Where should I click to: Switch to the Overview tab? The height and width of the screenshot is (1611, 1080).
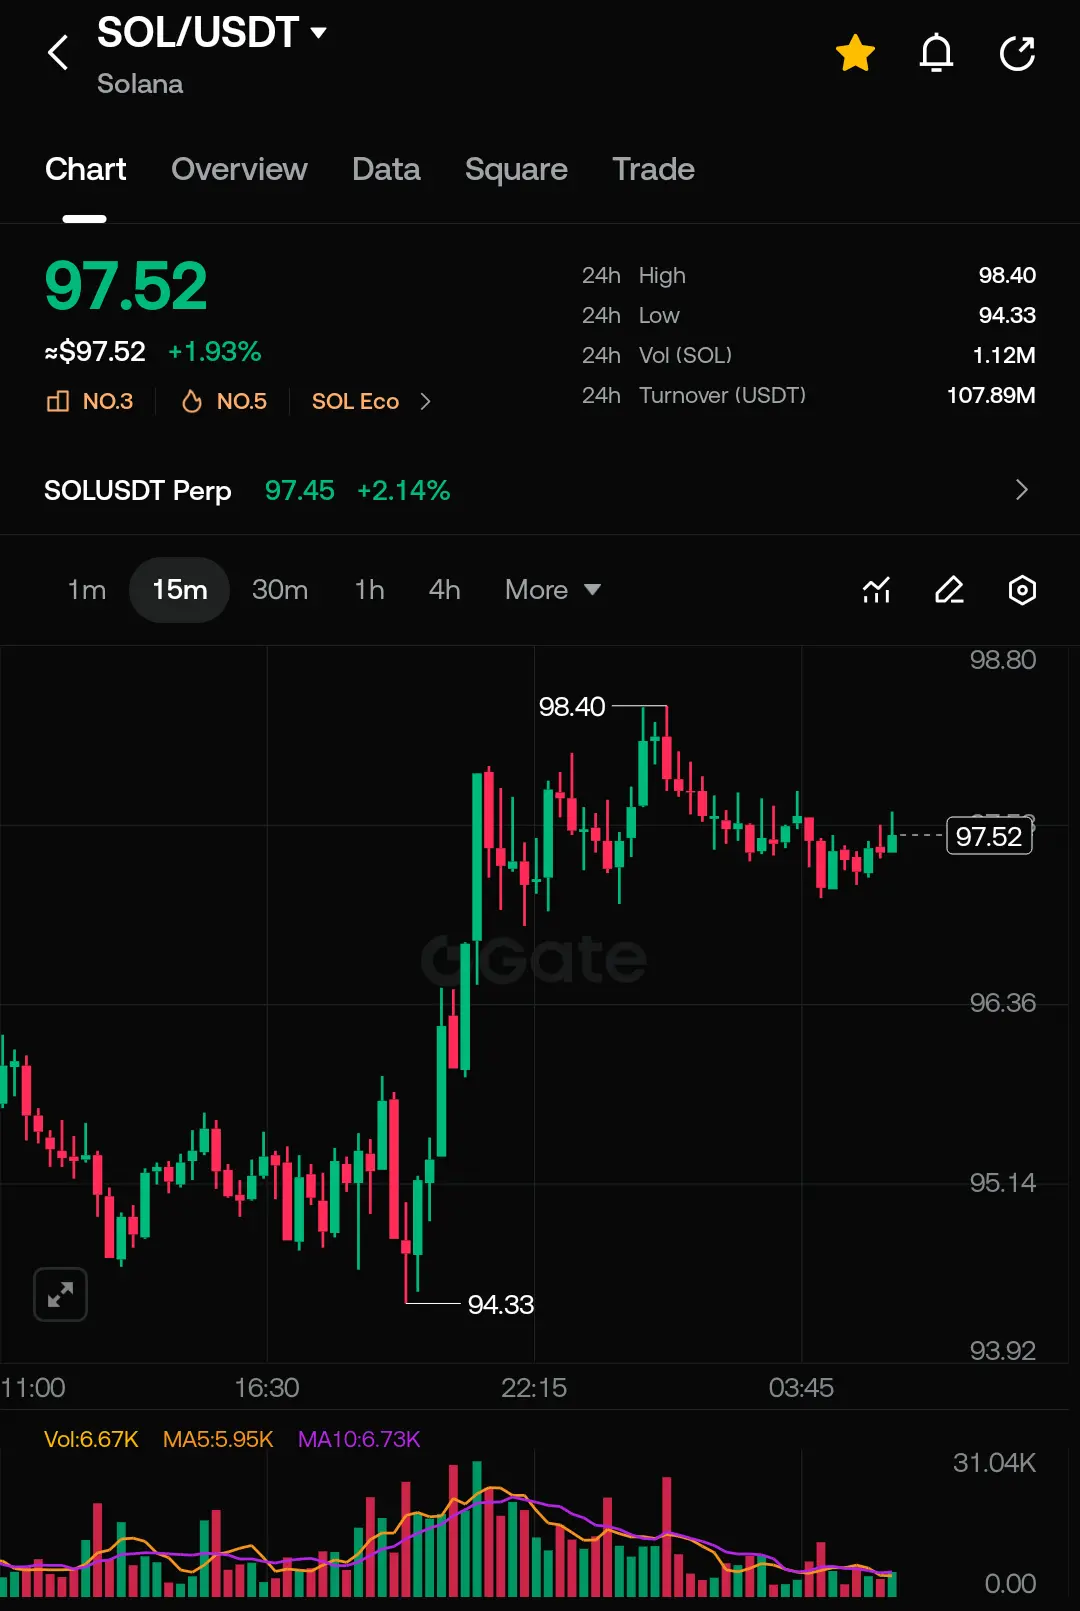(x=239, y=169)
